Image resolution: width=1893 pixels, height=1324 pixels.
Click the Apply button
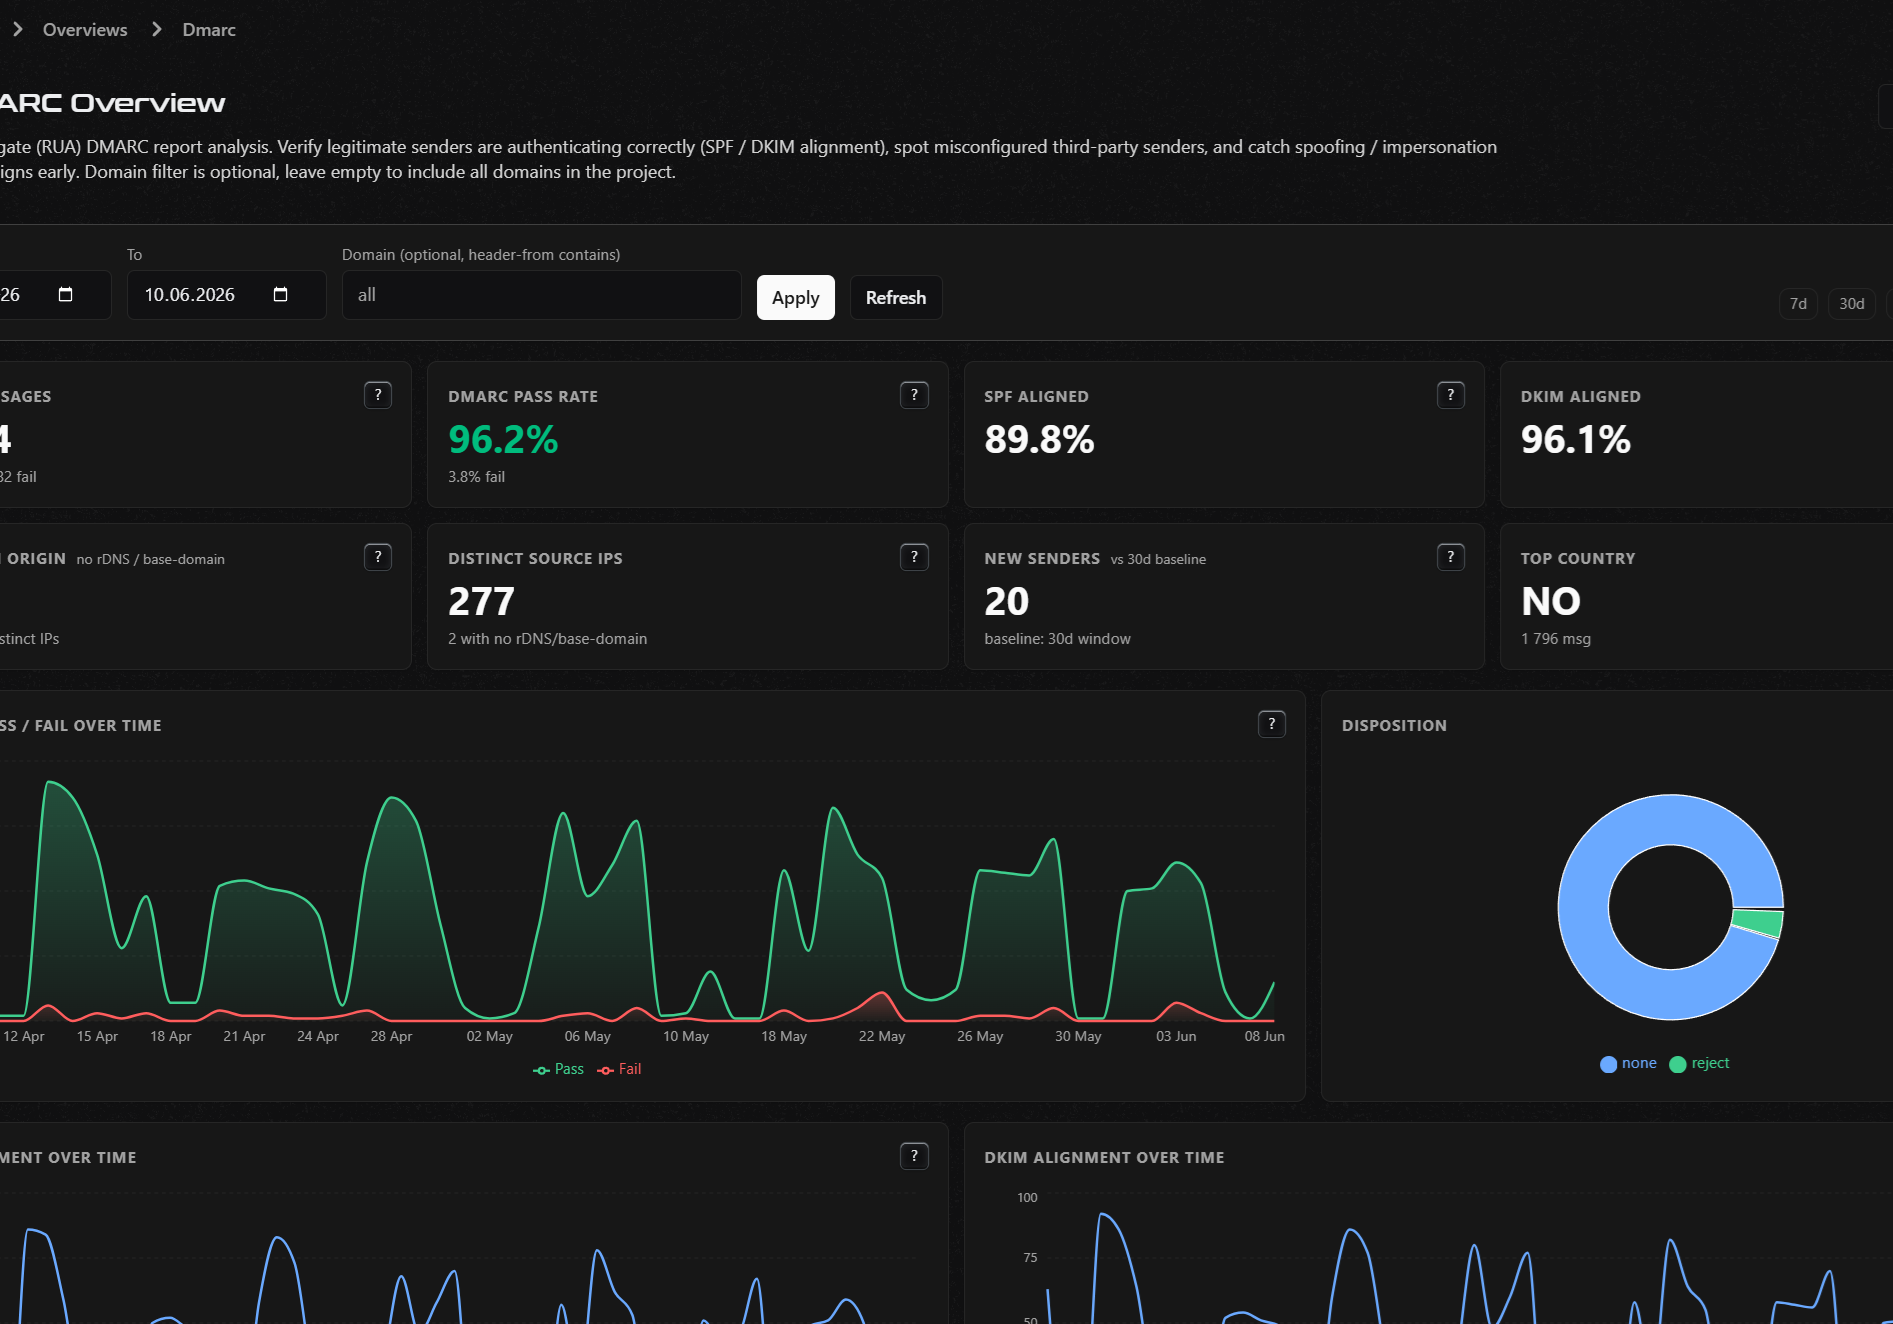796,298
